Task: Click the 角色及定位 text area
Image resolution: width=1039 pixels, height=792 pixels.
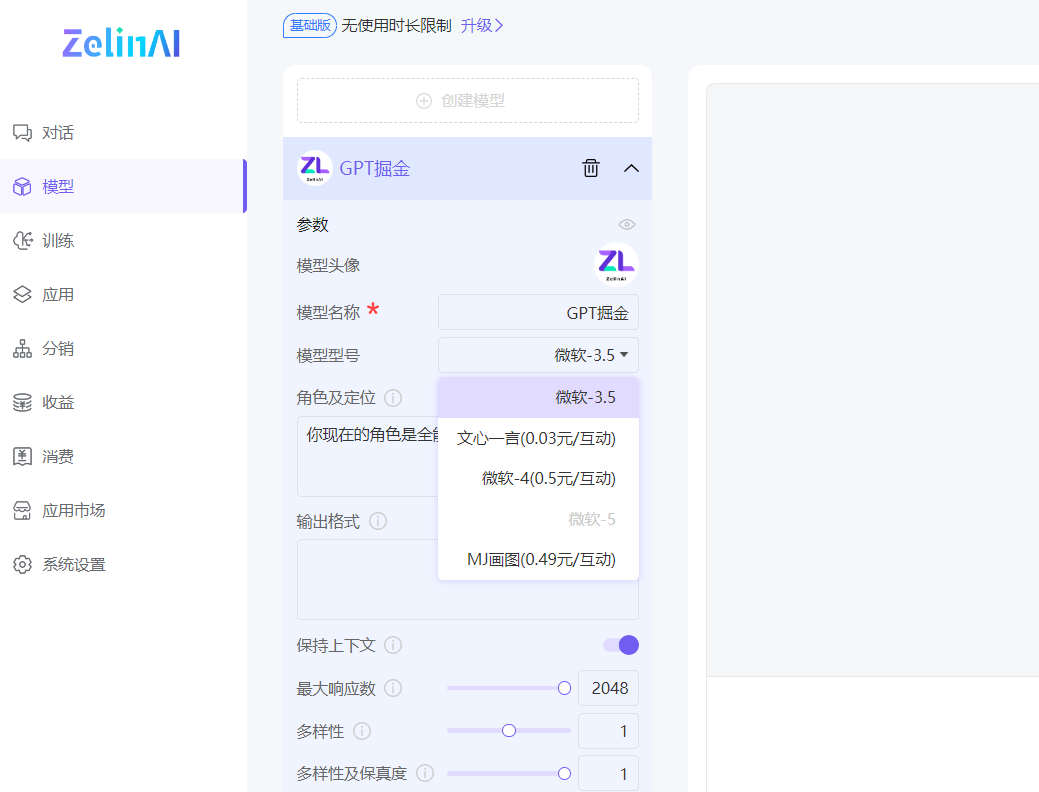Action: coord(368,457)
